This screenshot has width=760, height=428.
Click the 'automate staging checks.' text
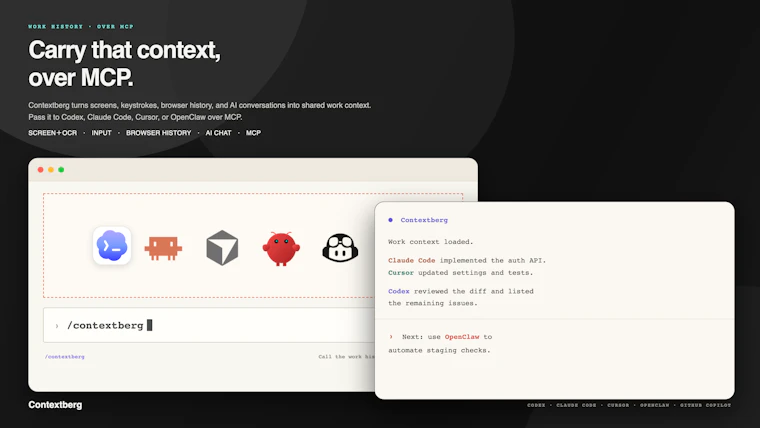coord(439,350)
